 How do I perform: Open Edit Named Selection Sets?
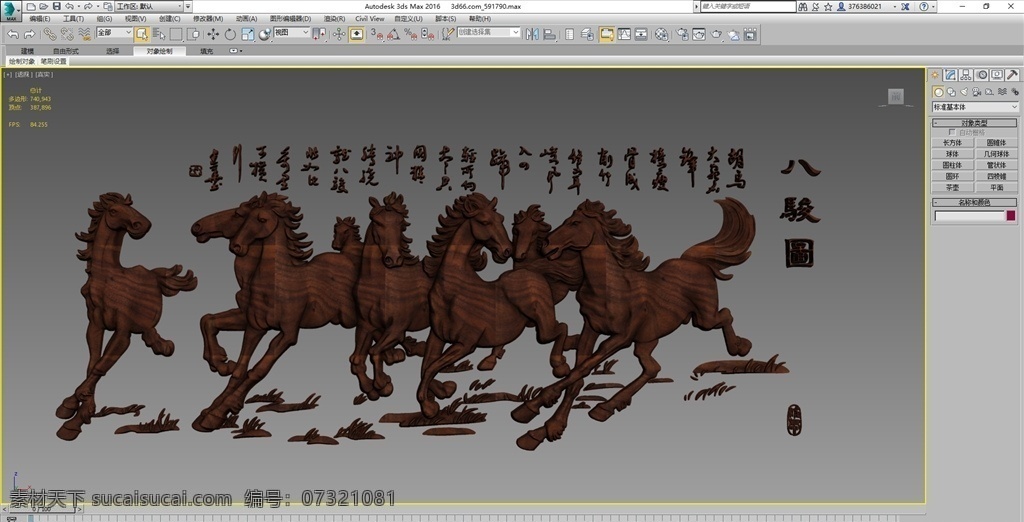447,34
